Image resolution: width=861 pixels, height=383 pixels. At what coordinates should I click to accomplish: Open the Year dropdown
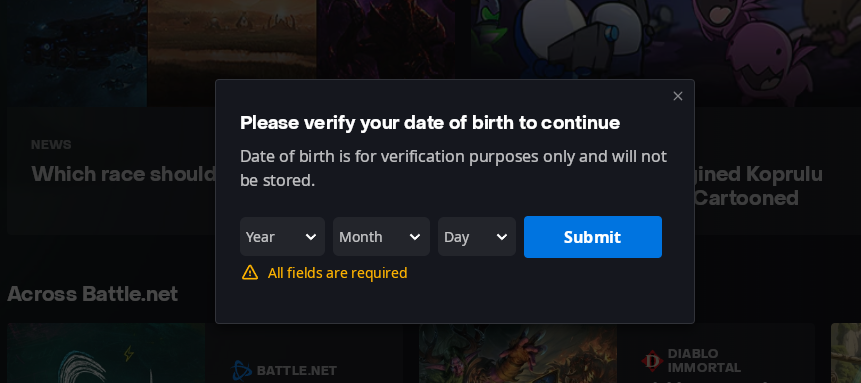pos(282,237)
